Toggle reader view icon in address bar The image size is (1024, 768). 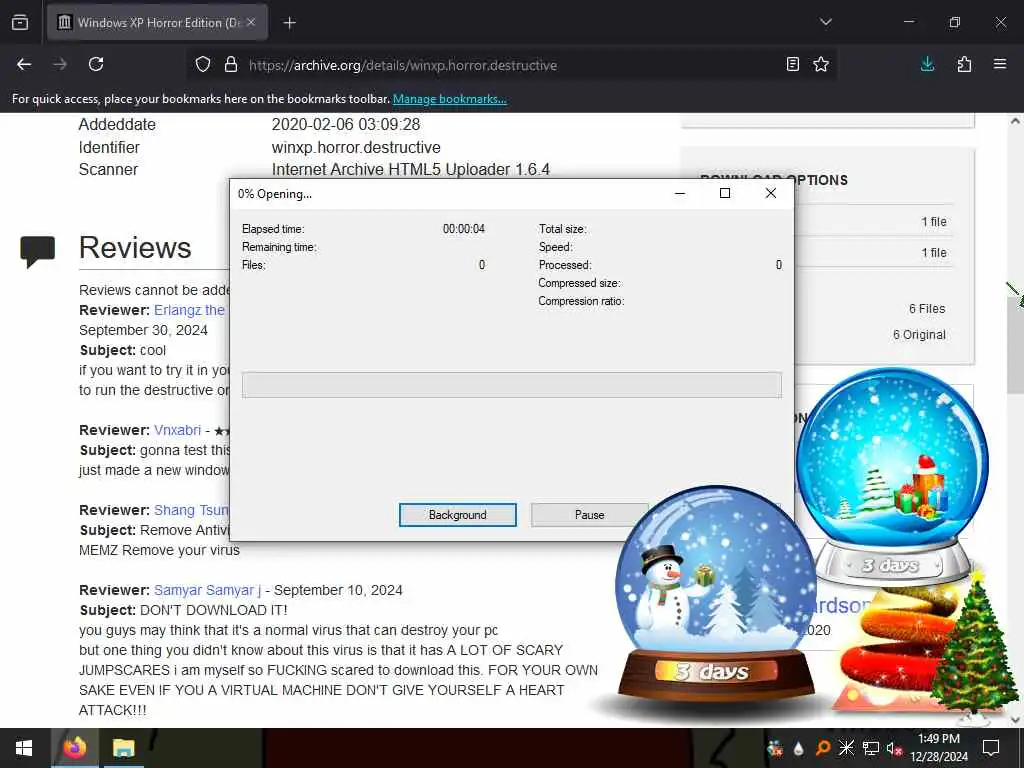coord(792,64)
